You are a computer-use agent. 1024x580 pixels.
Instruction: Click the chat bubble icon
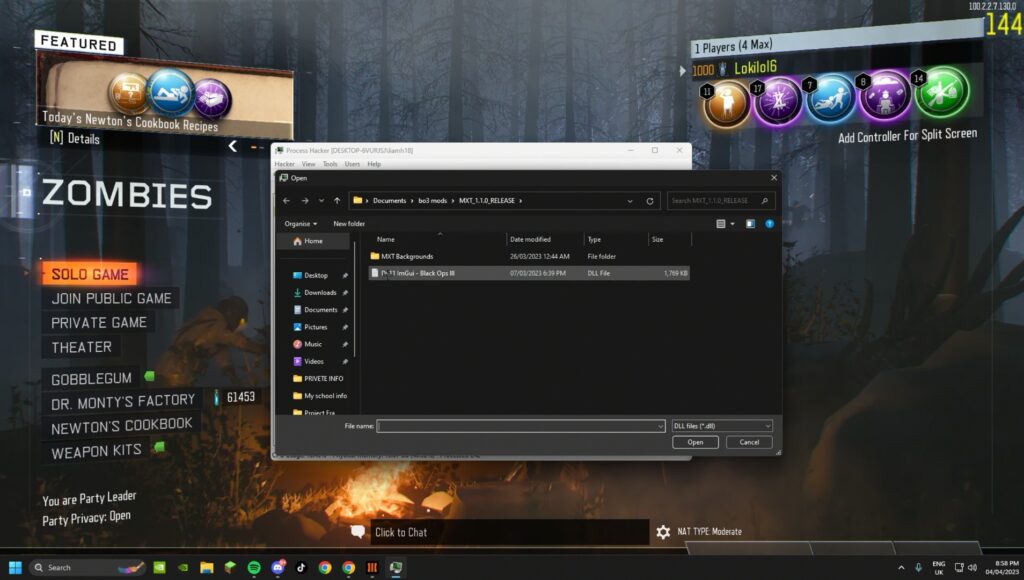point(358,532)
